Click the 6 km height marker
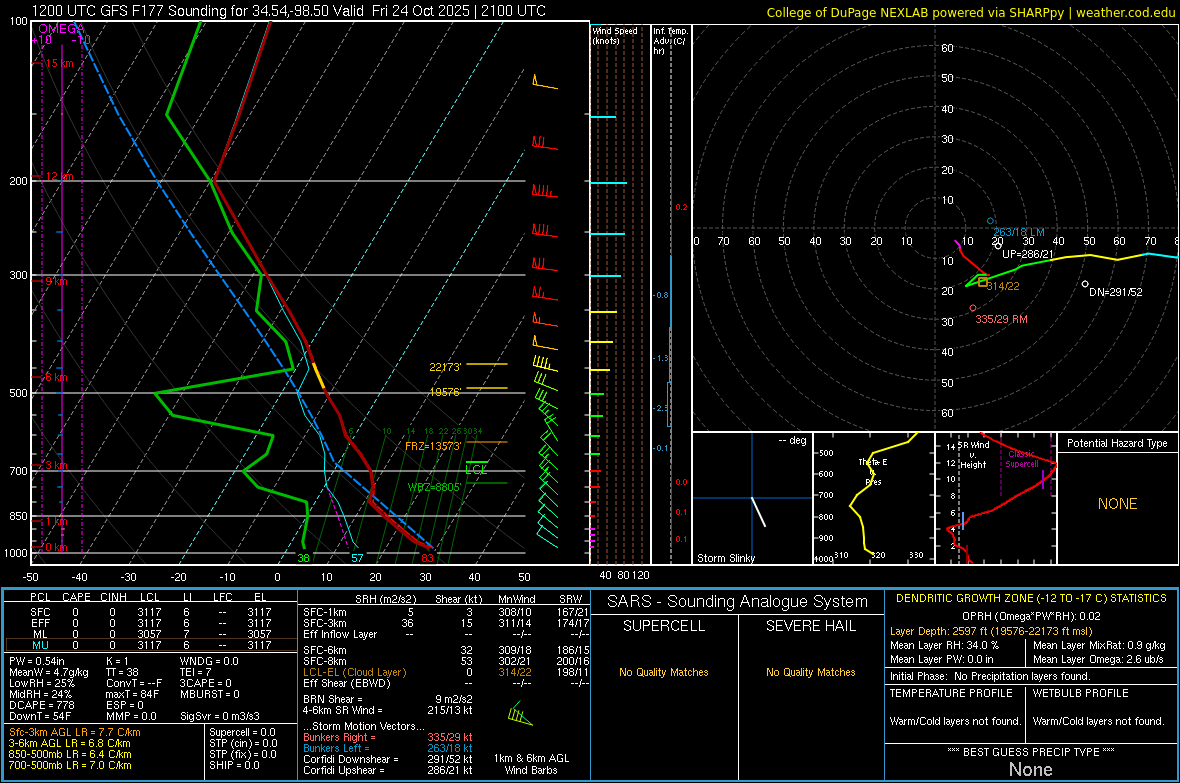Viewport: 1180px width, 783px height. [56, 376]
